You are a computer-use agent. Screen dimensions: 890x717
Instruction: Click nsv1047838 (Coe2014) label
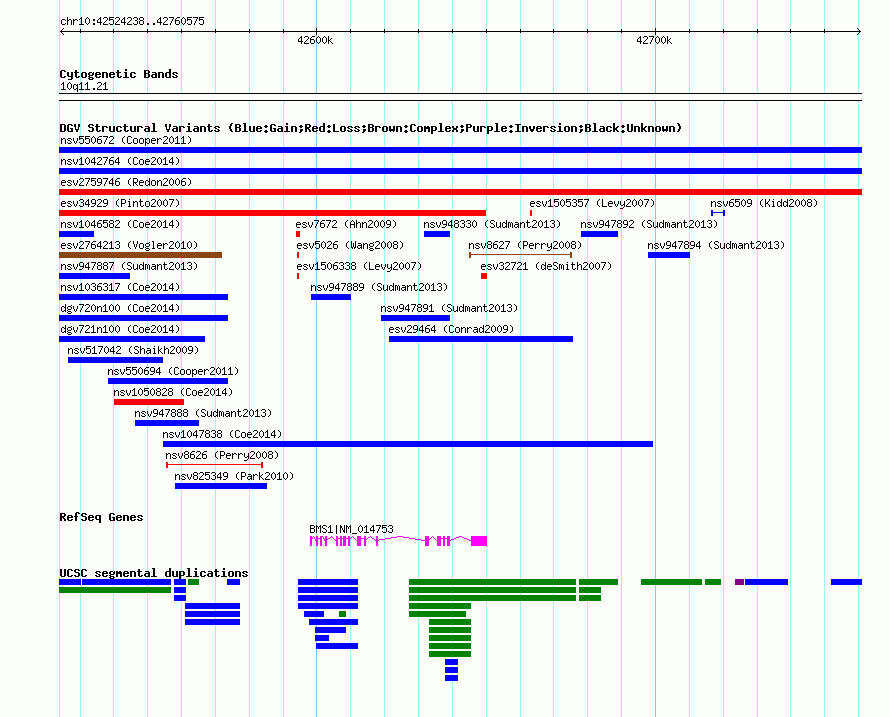click(222, 434)
